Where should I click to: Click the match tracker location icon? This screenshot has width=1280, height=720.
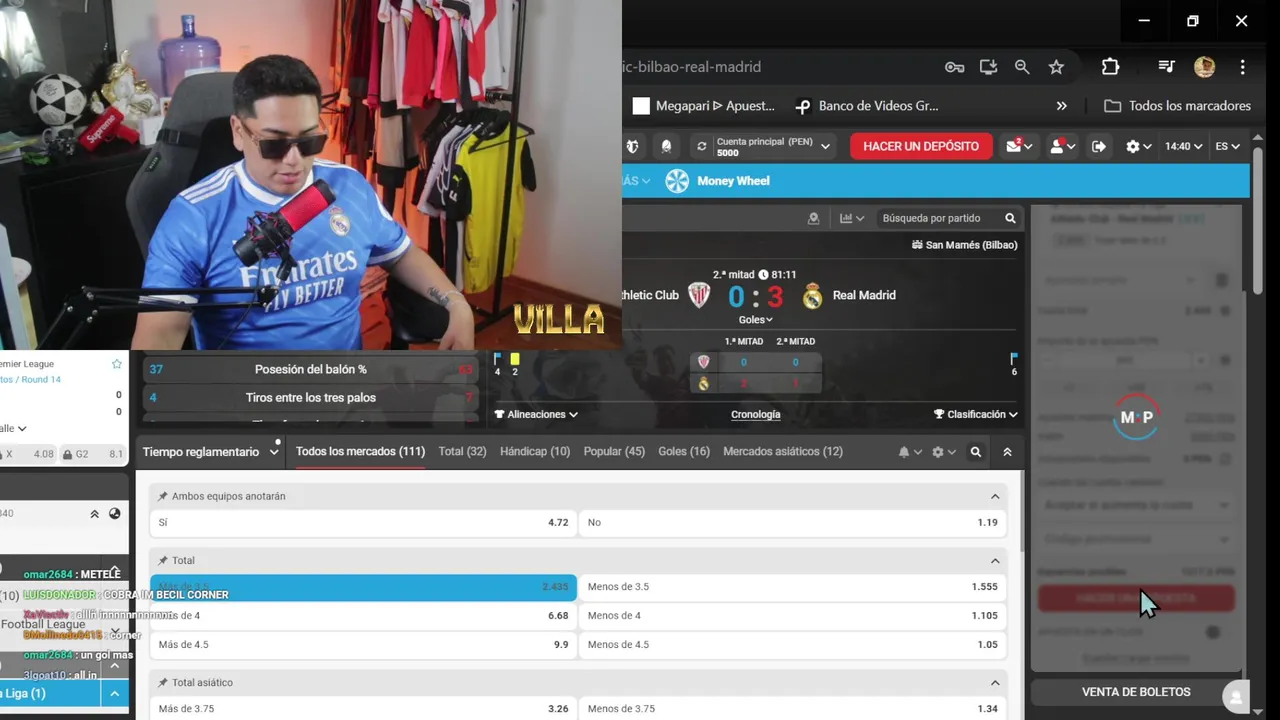813,218
